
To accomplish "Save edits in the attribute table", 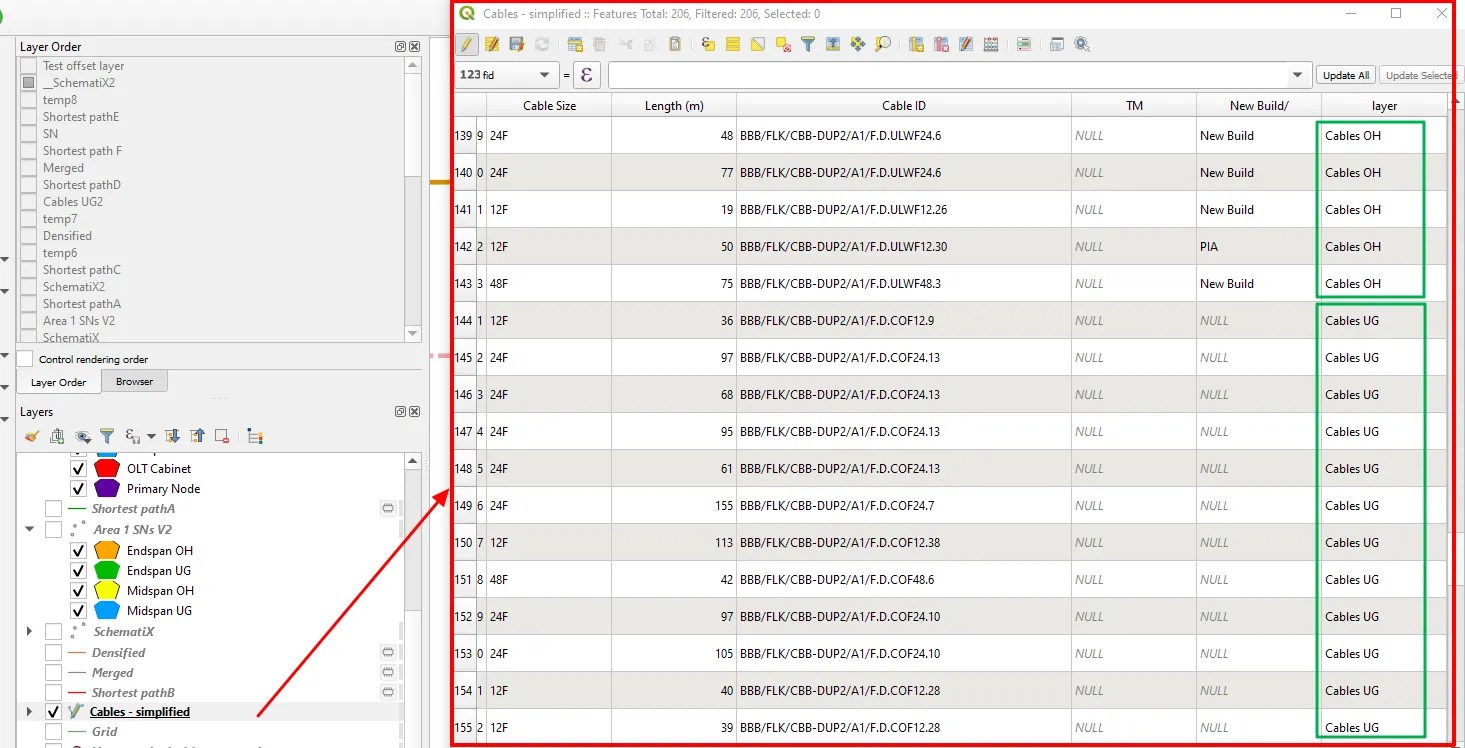I will [x=518, y=44].
